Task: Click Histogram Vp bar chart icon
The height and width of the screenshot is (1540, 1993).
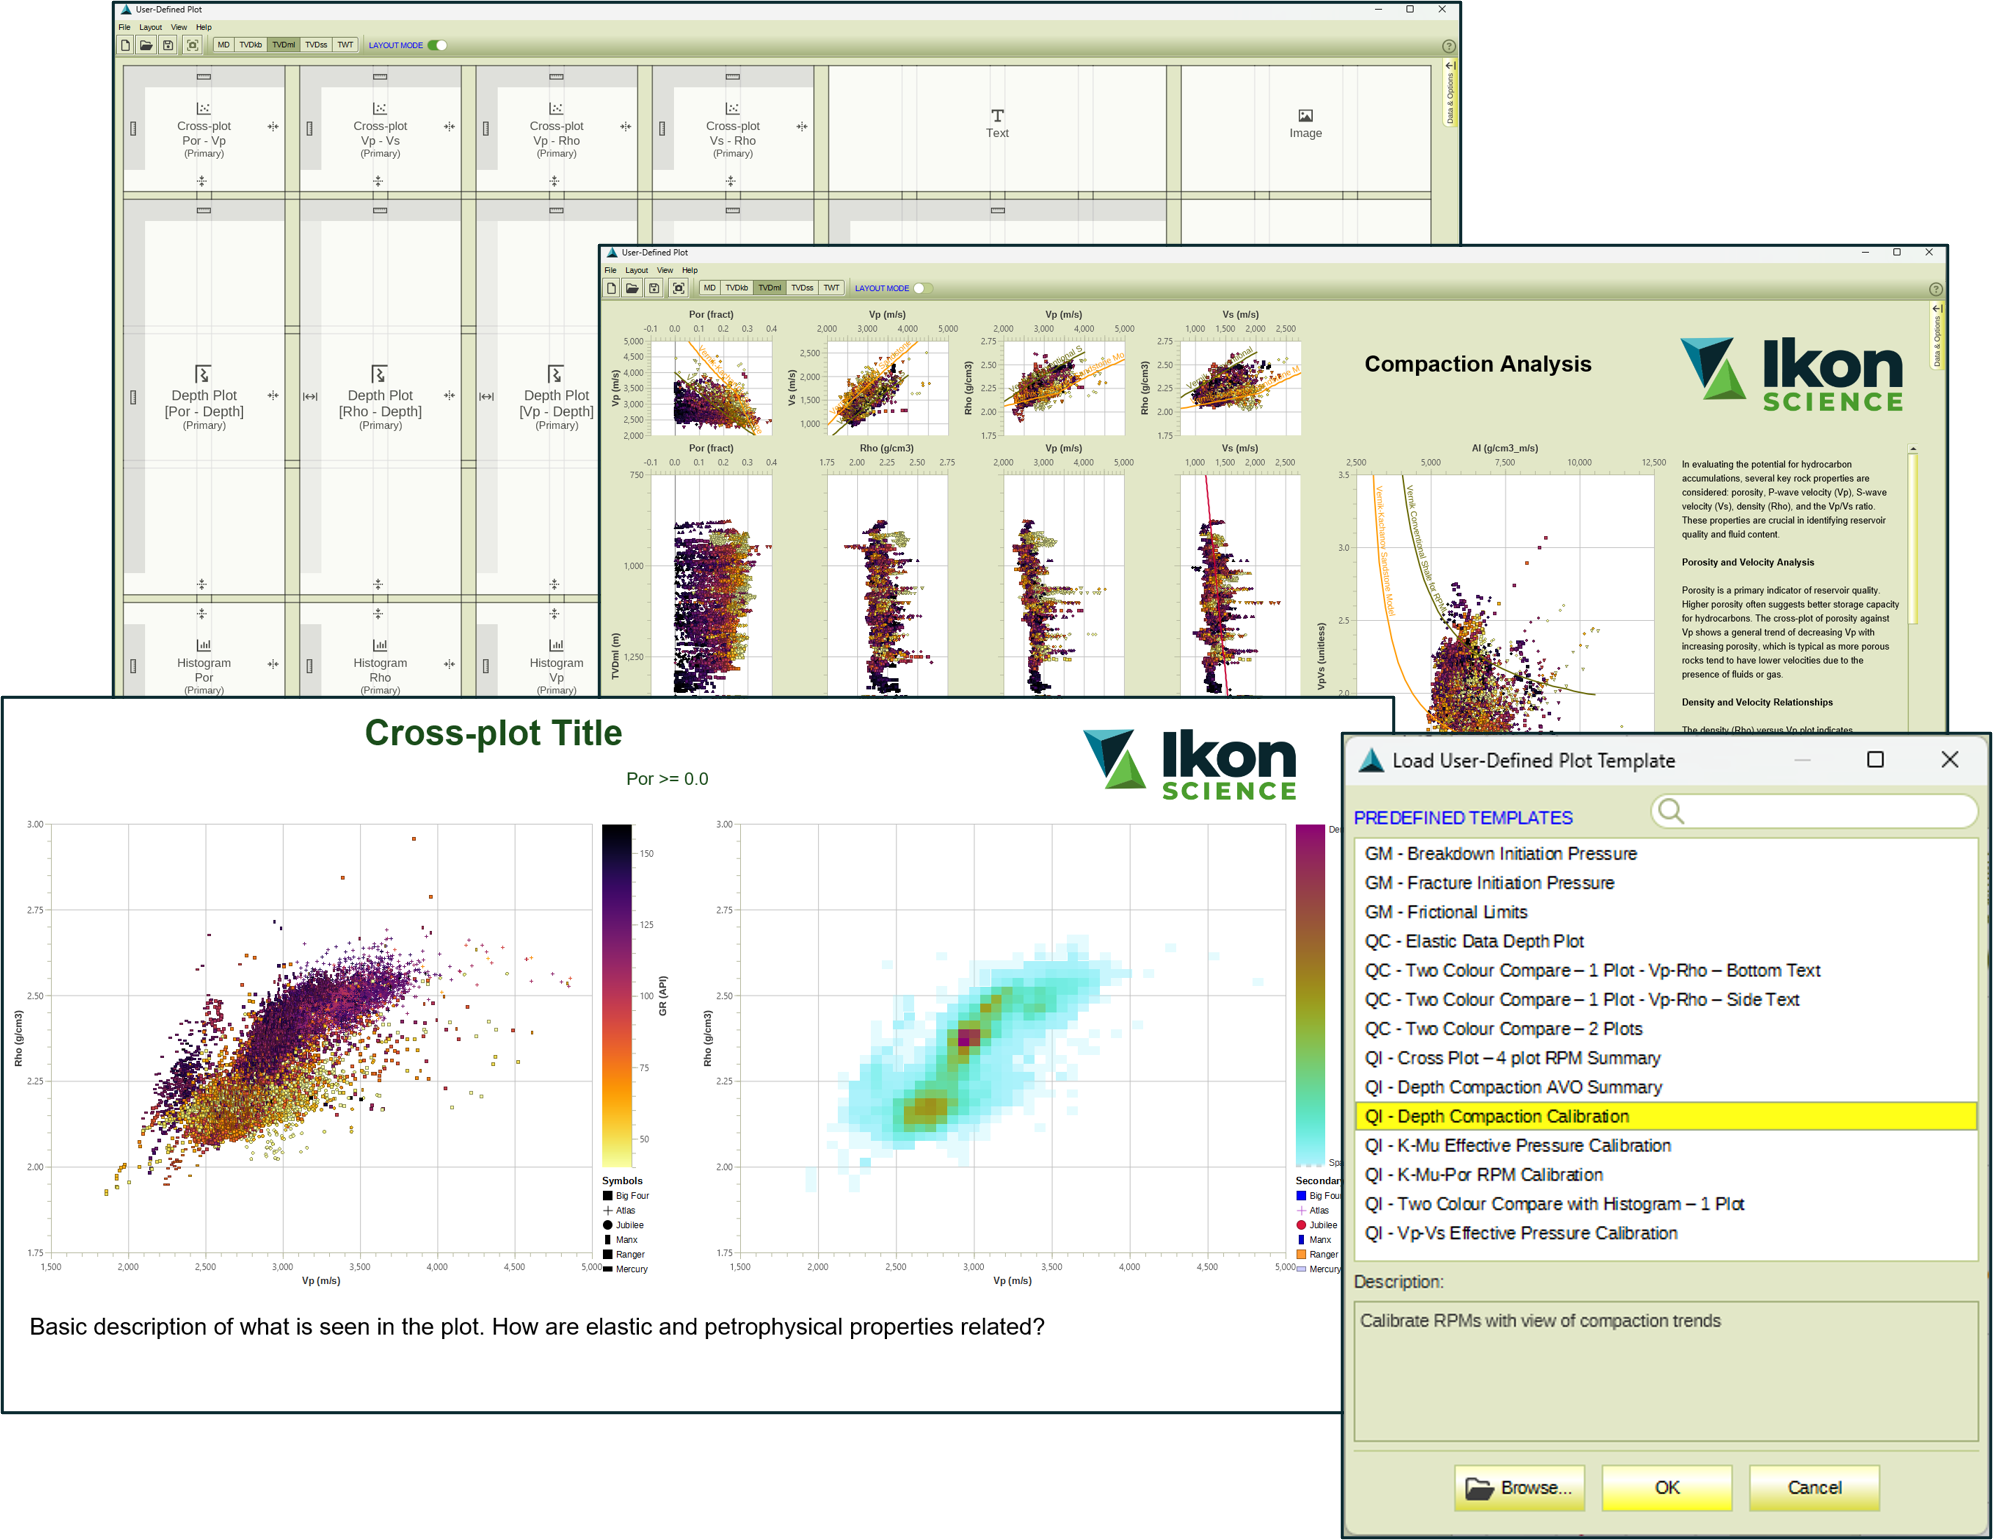Action: click(x=556, y=645)
